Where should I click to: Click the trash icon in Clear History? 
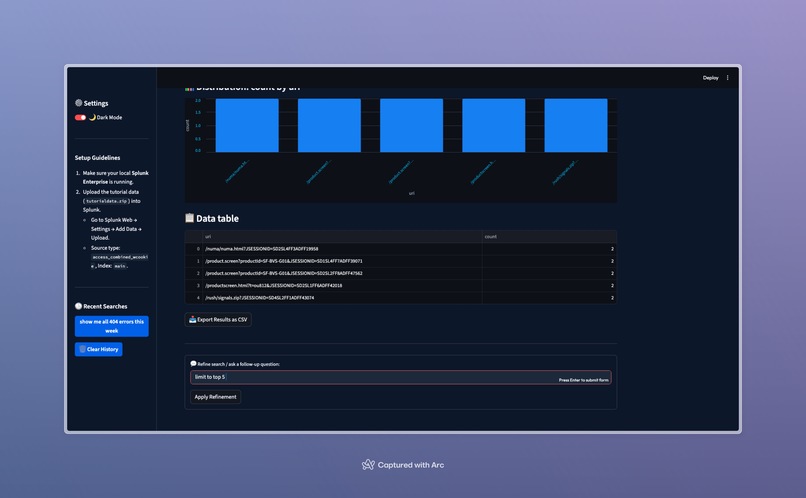point(82,349)
